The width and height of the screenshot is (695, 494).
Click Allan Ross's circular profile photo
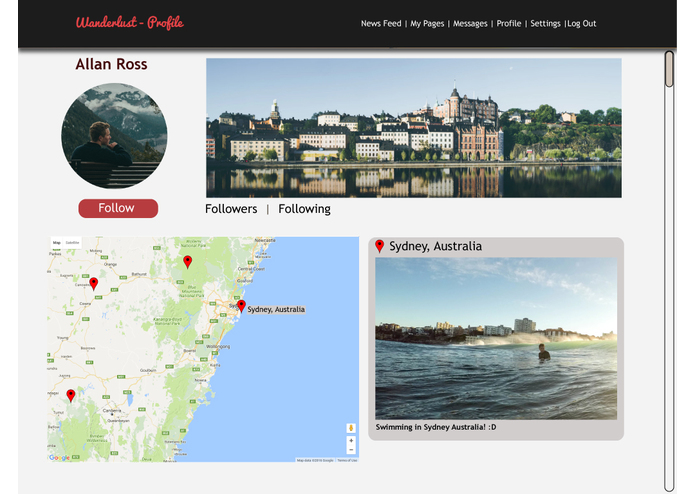[x=114, y=136]
